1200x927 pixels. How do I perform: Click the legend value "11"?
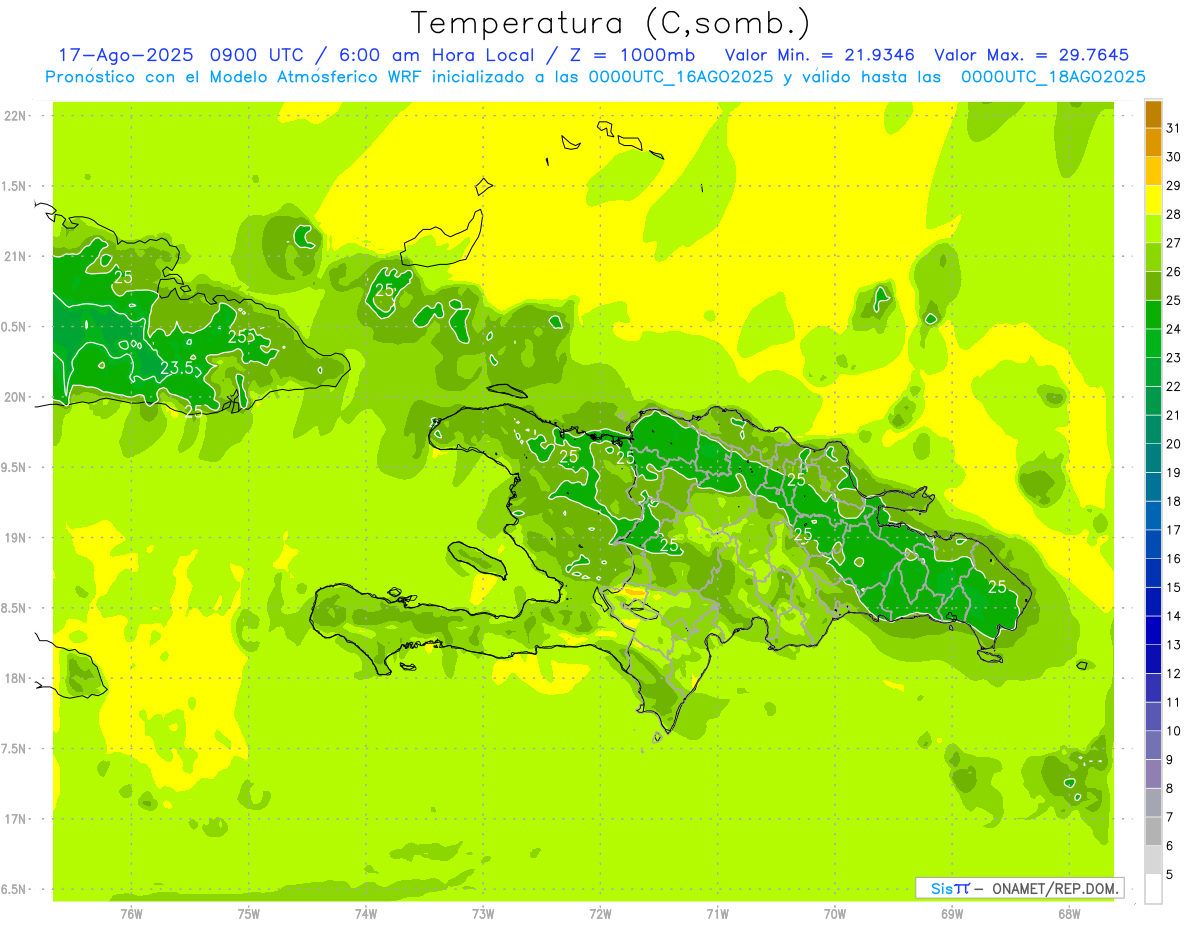[1174, 702]
